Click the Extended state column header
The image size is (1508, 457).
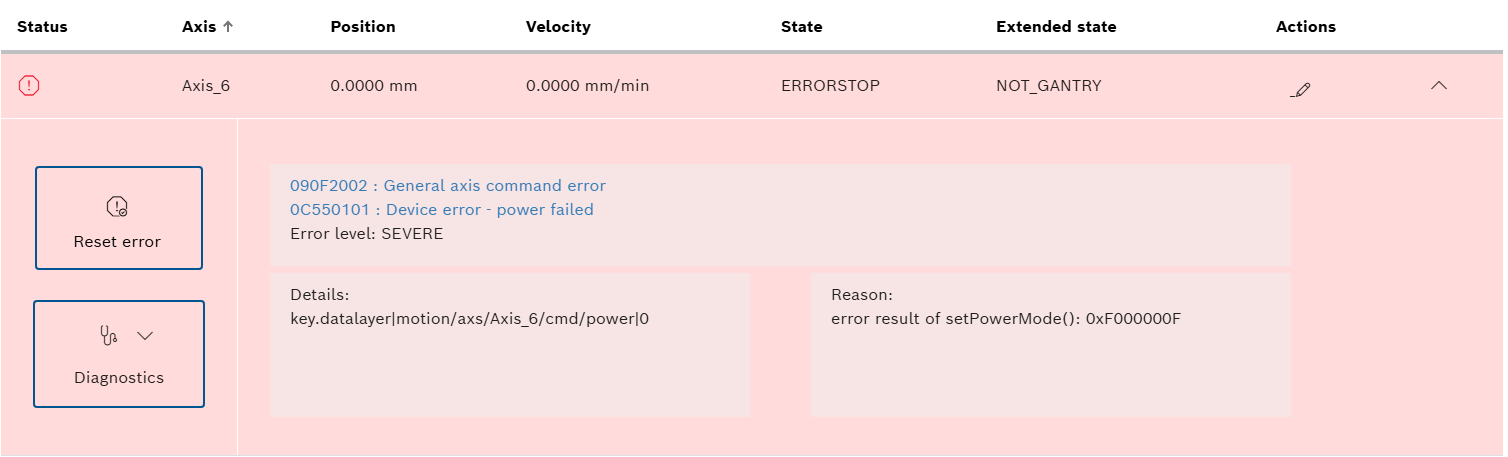tap(1055, 27)
